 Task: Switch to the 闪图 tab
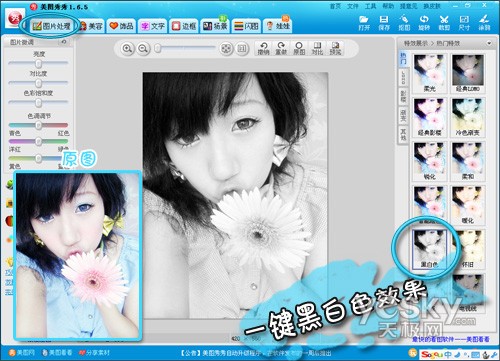tap(246, 26)
